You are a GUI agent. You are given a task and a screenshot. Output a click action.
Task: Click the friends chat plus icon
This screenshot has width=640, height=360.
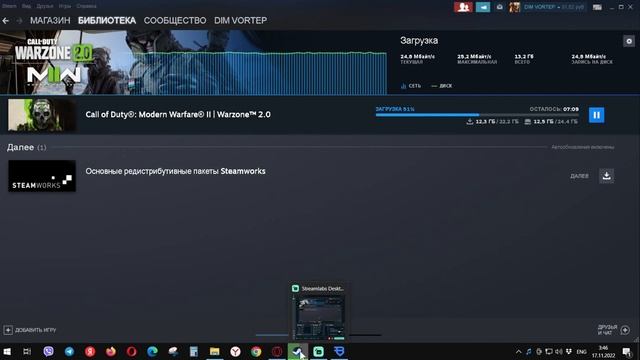pyautogui.click(x=625, y=330)
